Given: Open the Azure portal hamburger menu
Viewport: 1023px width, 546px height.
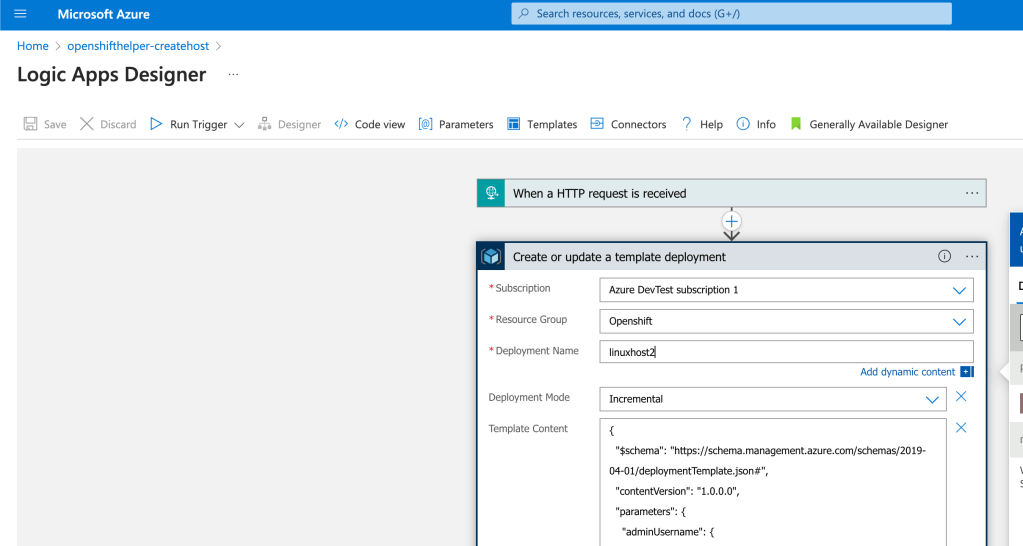Looking at the screenshot, I should [x=20, y=14].
